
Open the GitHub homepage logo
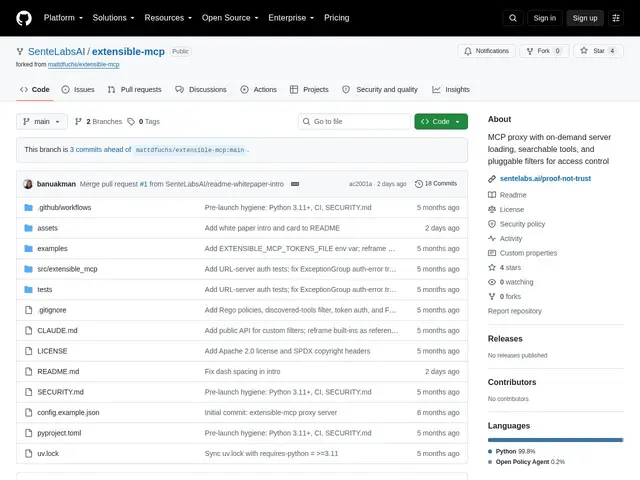24,18
